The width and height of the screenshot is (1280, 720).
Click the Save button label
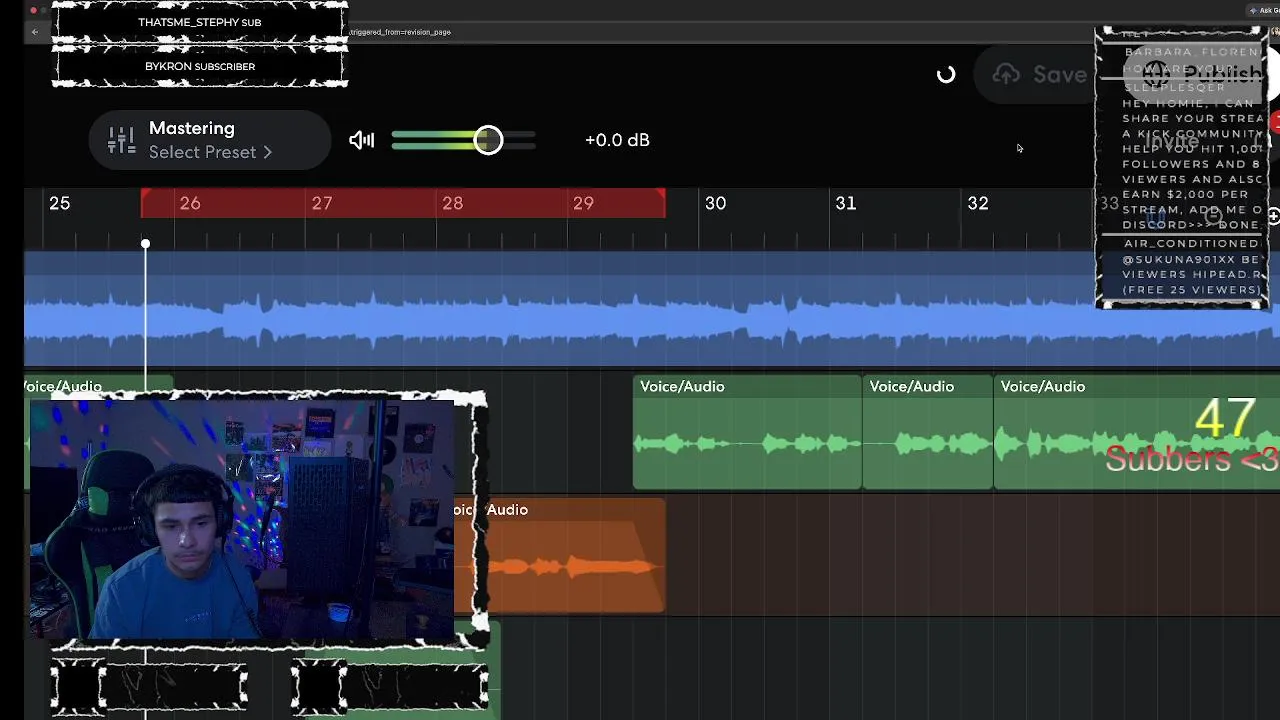(x=1060, y=74)
